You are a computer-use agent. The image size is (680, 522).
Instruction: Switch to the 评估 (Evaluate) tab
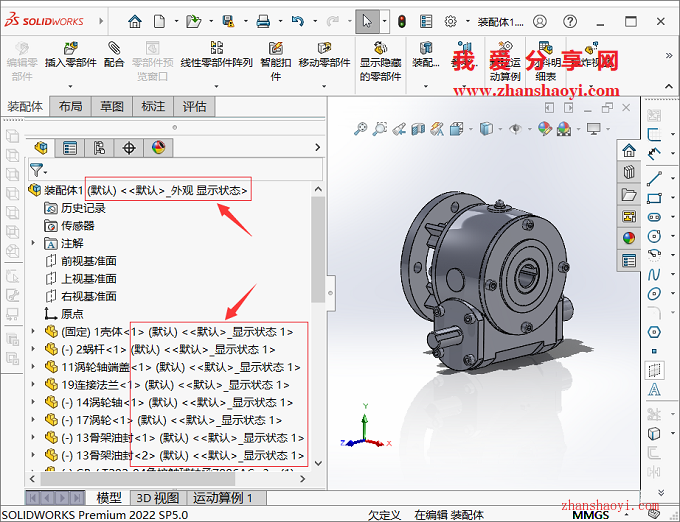pyautogui.click(x=194, y=106)
